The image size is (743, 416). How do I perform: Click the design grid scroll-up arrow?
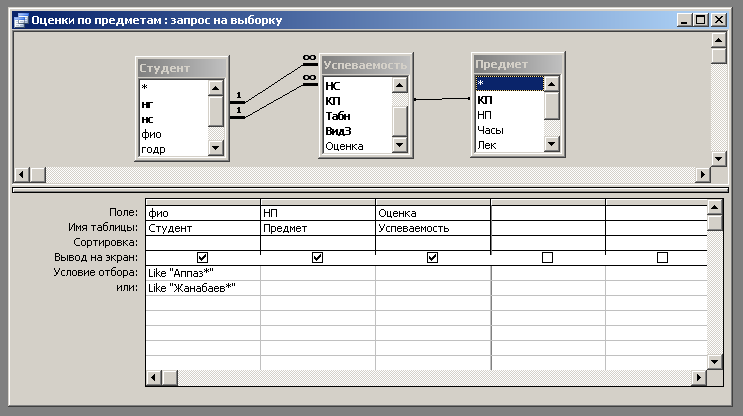tap(715, 207)
